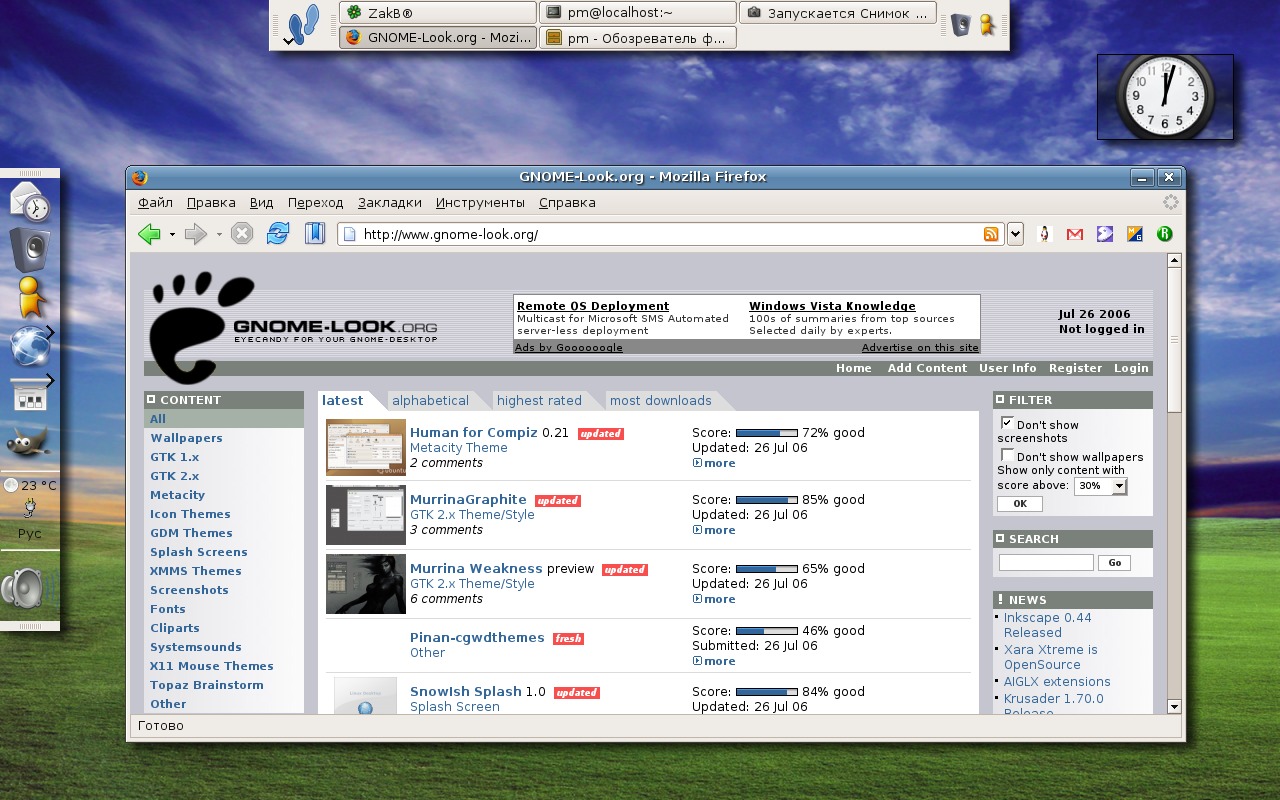
Task: Click the RSS feed icon in address bar
Action: tap(991, 234)
